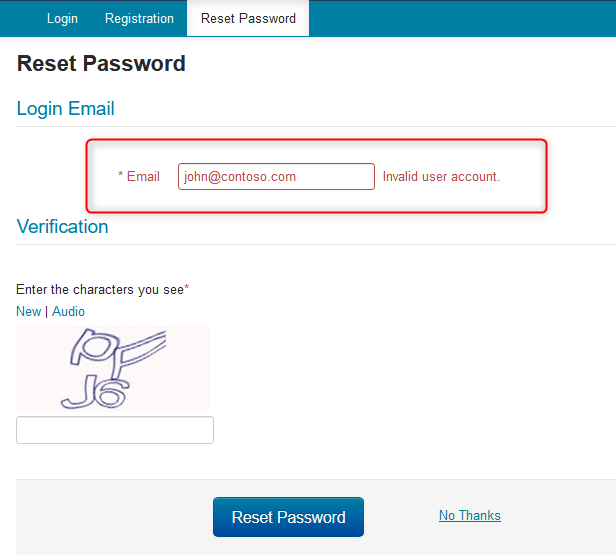
Task: Click the red asterisk before Email label
Action: (121, 177)
